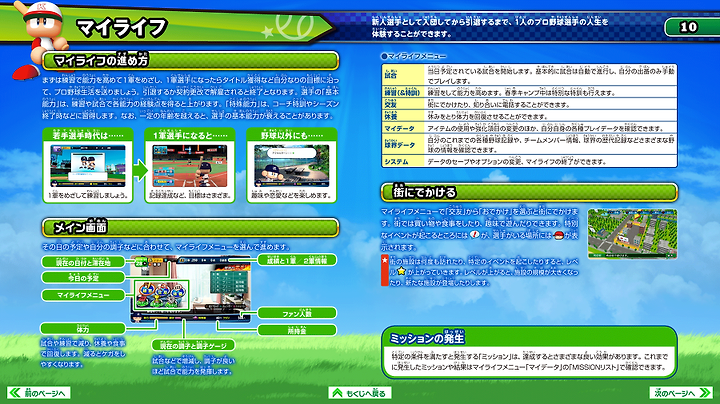The width and height of the screenshot is (720, 404).
Task: Select the 練習(&特訓) row in the menu table
Action: click(x=529, y=92)
